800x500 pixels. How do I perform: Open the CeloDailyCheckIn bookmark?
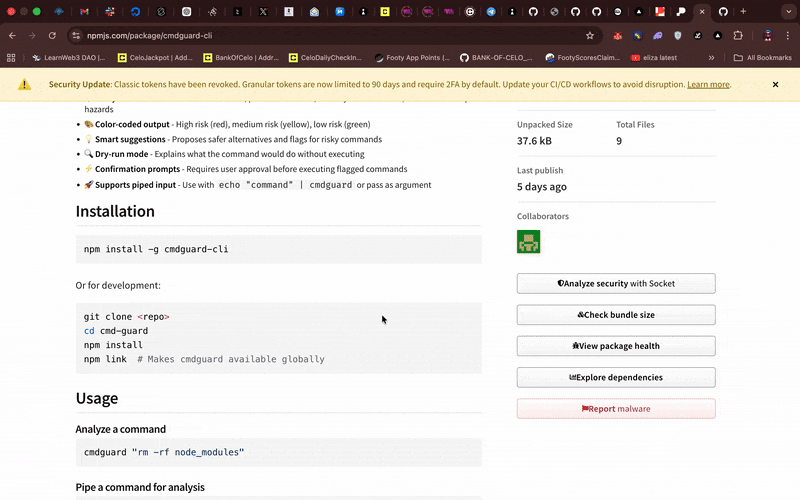pyautogui.click(x=326, y=58)
